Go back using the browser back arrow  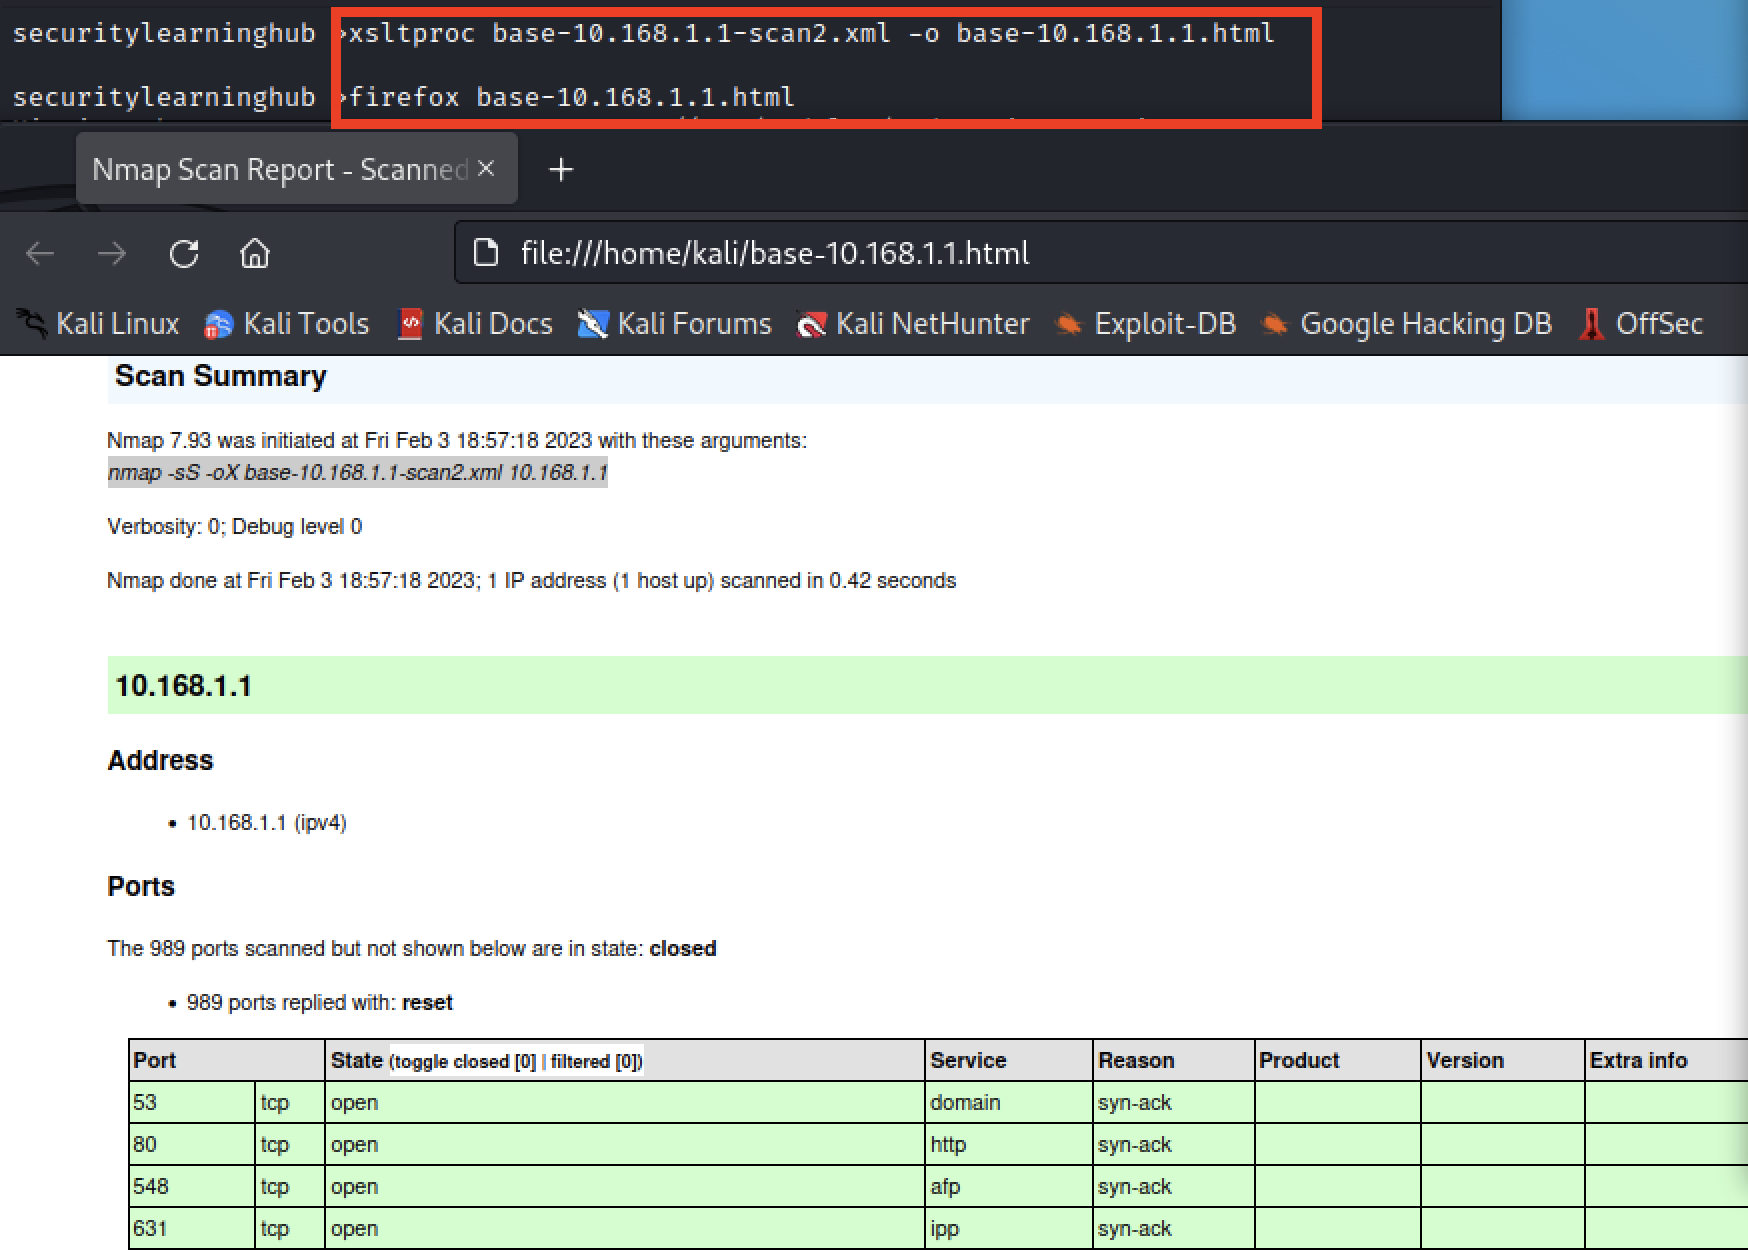coord(40,254)
